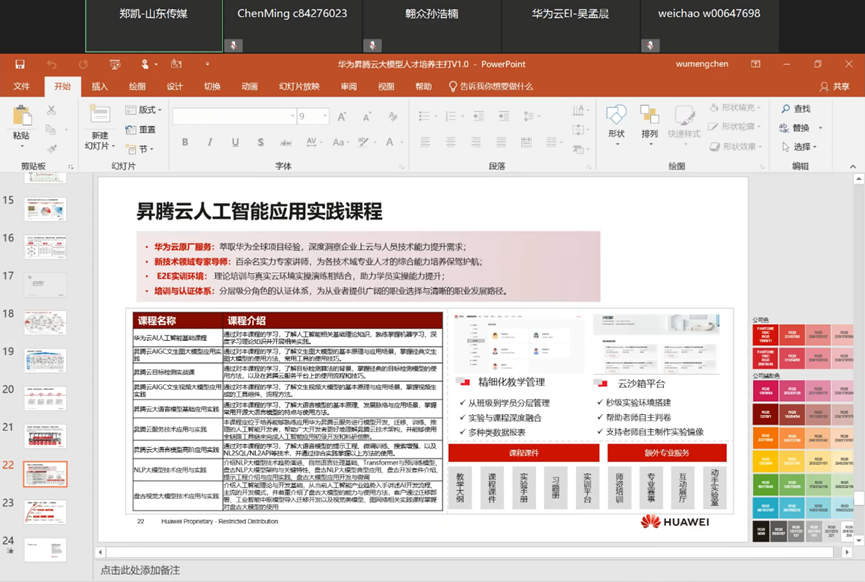Image resolution: width=865 pixels, height=582 pixels.
Task: Cut selection with the scissors icon
Action: point(51,110)
